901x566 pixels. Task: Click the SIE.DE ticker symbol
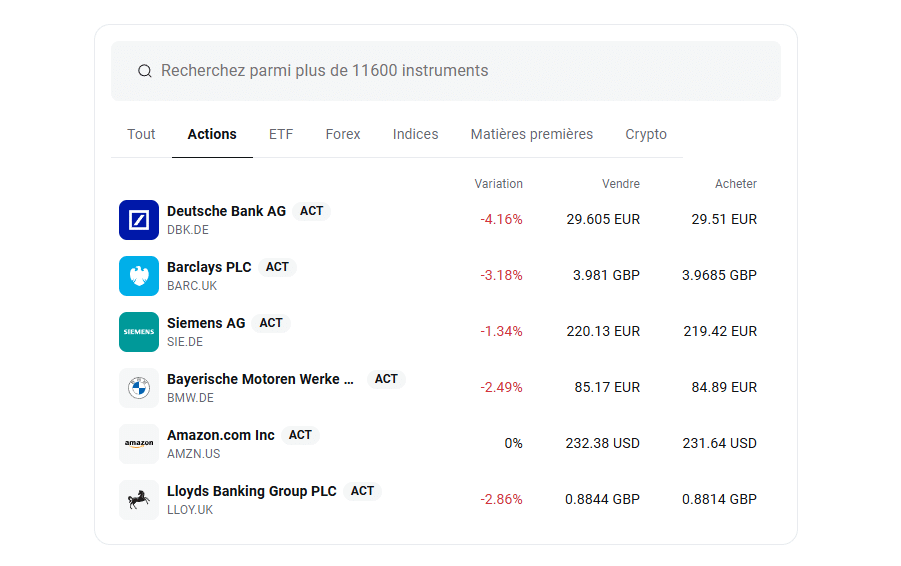tap(185, 342)
